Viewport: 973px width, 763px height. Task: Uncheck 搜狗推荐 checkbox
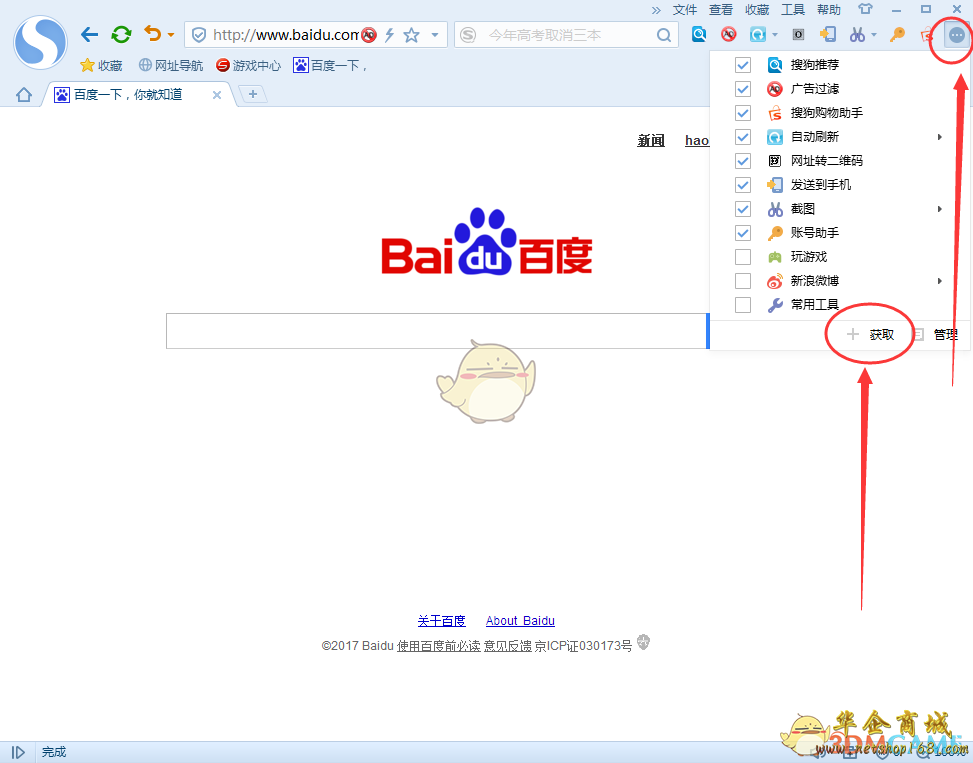pos(743,65)
